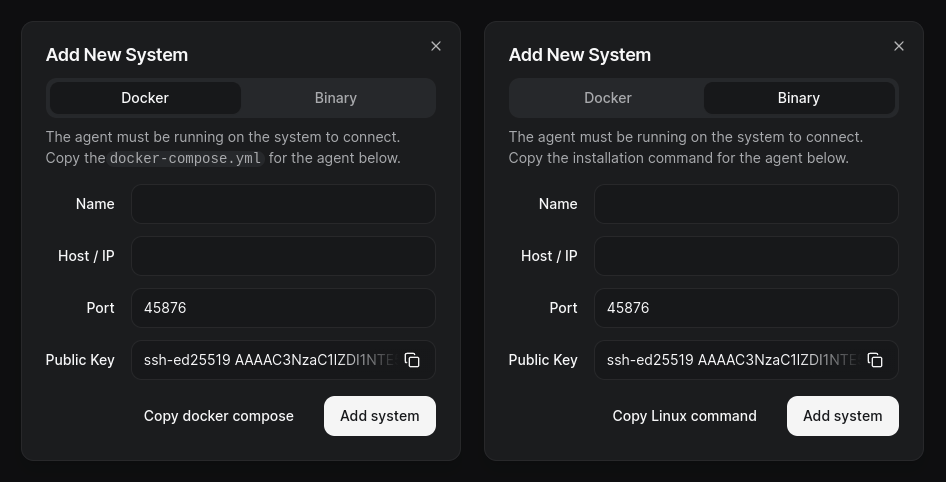The image size is (946, 482).
Task: Click Host / IP field in Docker-selected dialog
Action: [x=283, y=256]
